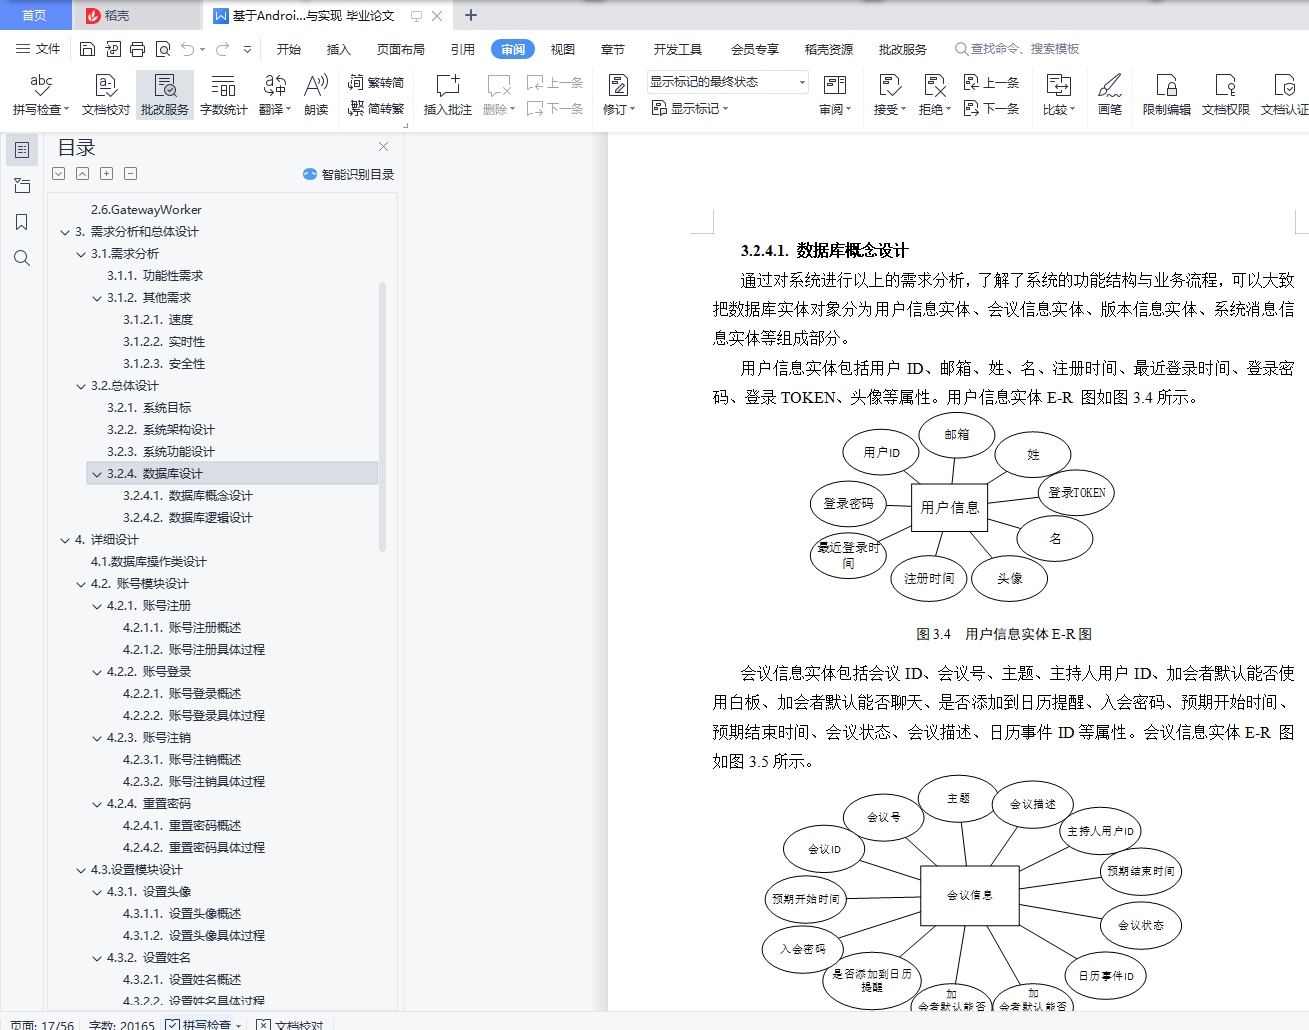Collapse the 4. 详细设计 chapter node
This screenshot has width=1309, height=1030.
(x=65, y=540)
